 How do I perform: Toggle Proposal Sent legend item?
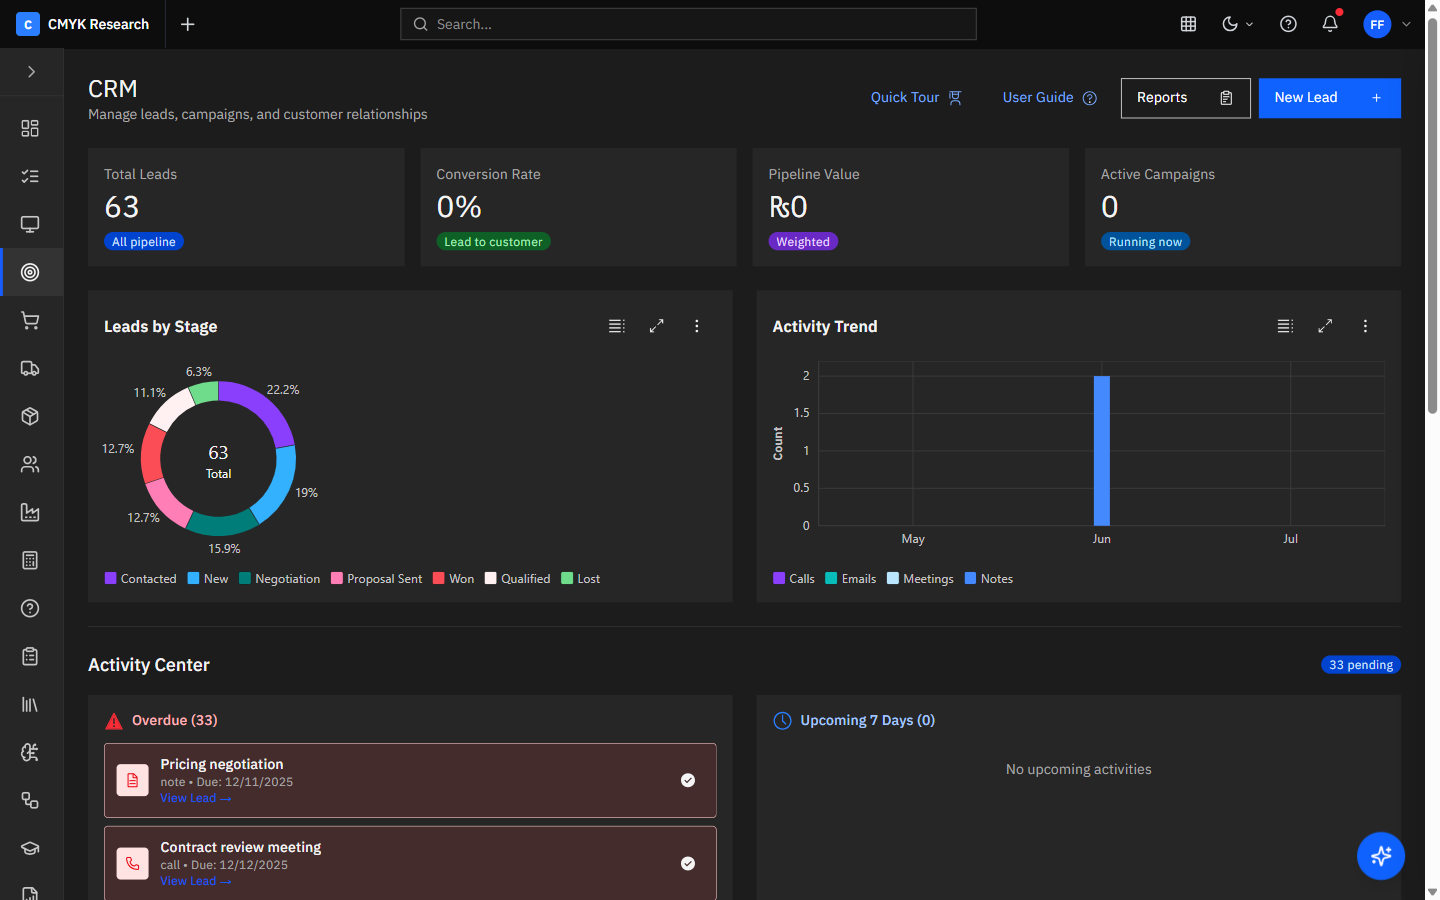[377, 579]
